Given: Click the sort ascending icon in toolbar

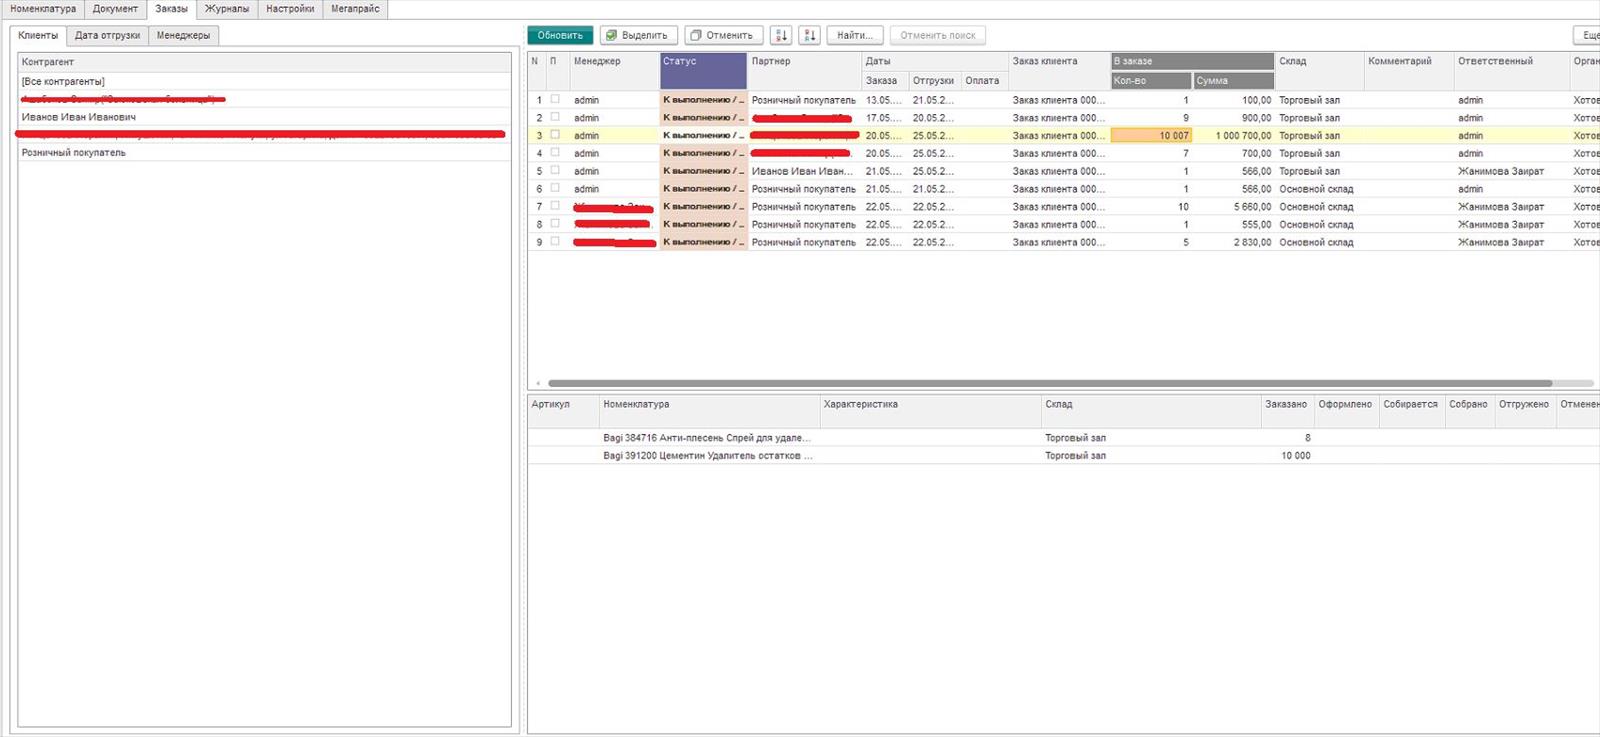Looking at the screenshot, I should click(x=781, y=35).
